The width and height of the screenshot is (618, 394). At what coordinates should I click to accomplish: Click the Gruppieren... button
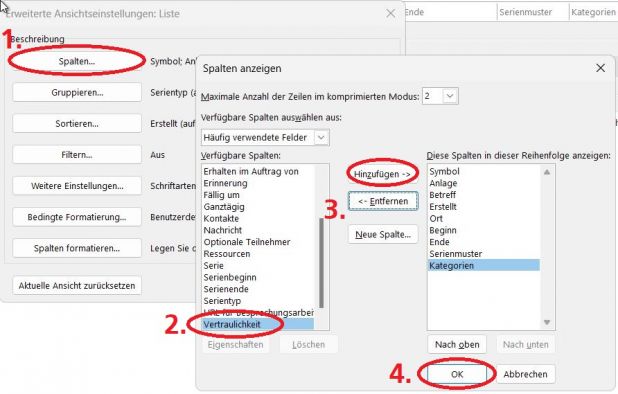click(x=77, y=93)
